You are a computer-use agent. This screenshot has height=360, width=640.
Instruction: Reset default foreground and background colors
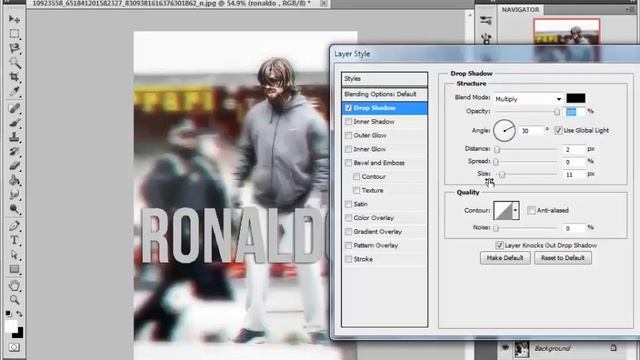8,313
